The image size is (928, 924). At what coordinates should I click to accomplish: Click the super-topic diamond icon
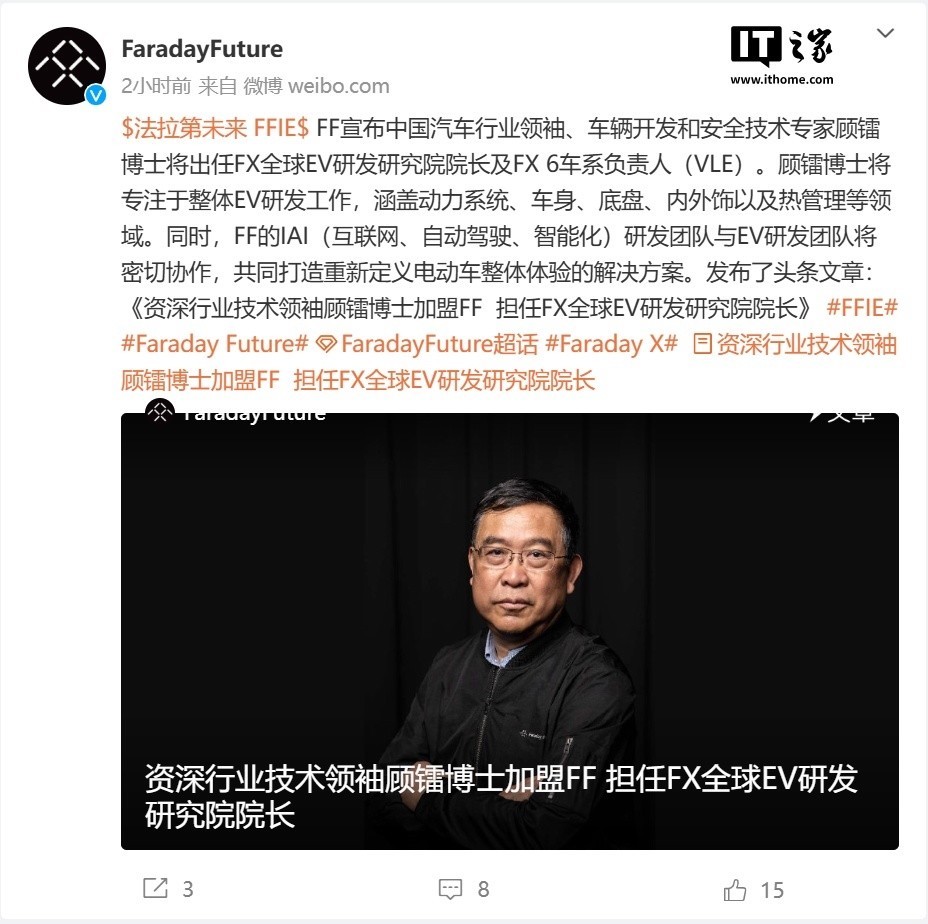point(326,344)
